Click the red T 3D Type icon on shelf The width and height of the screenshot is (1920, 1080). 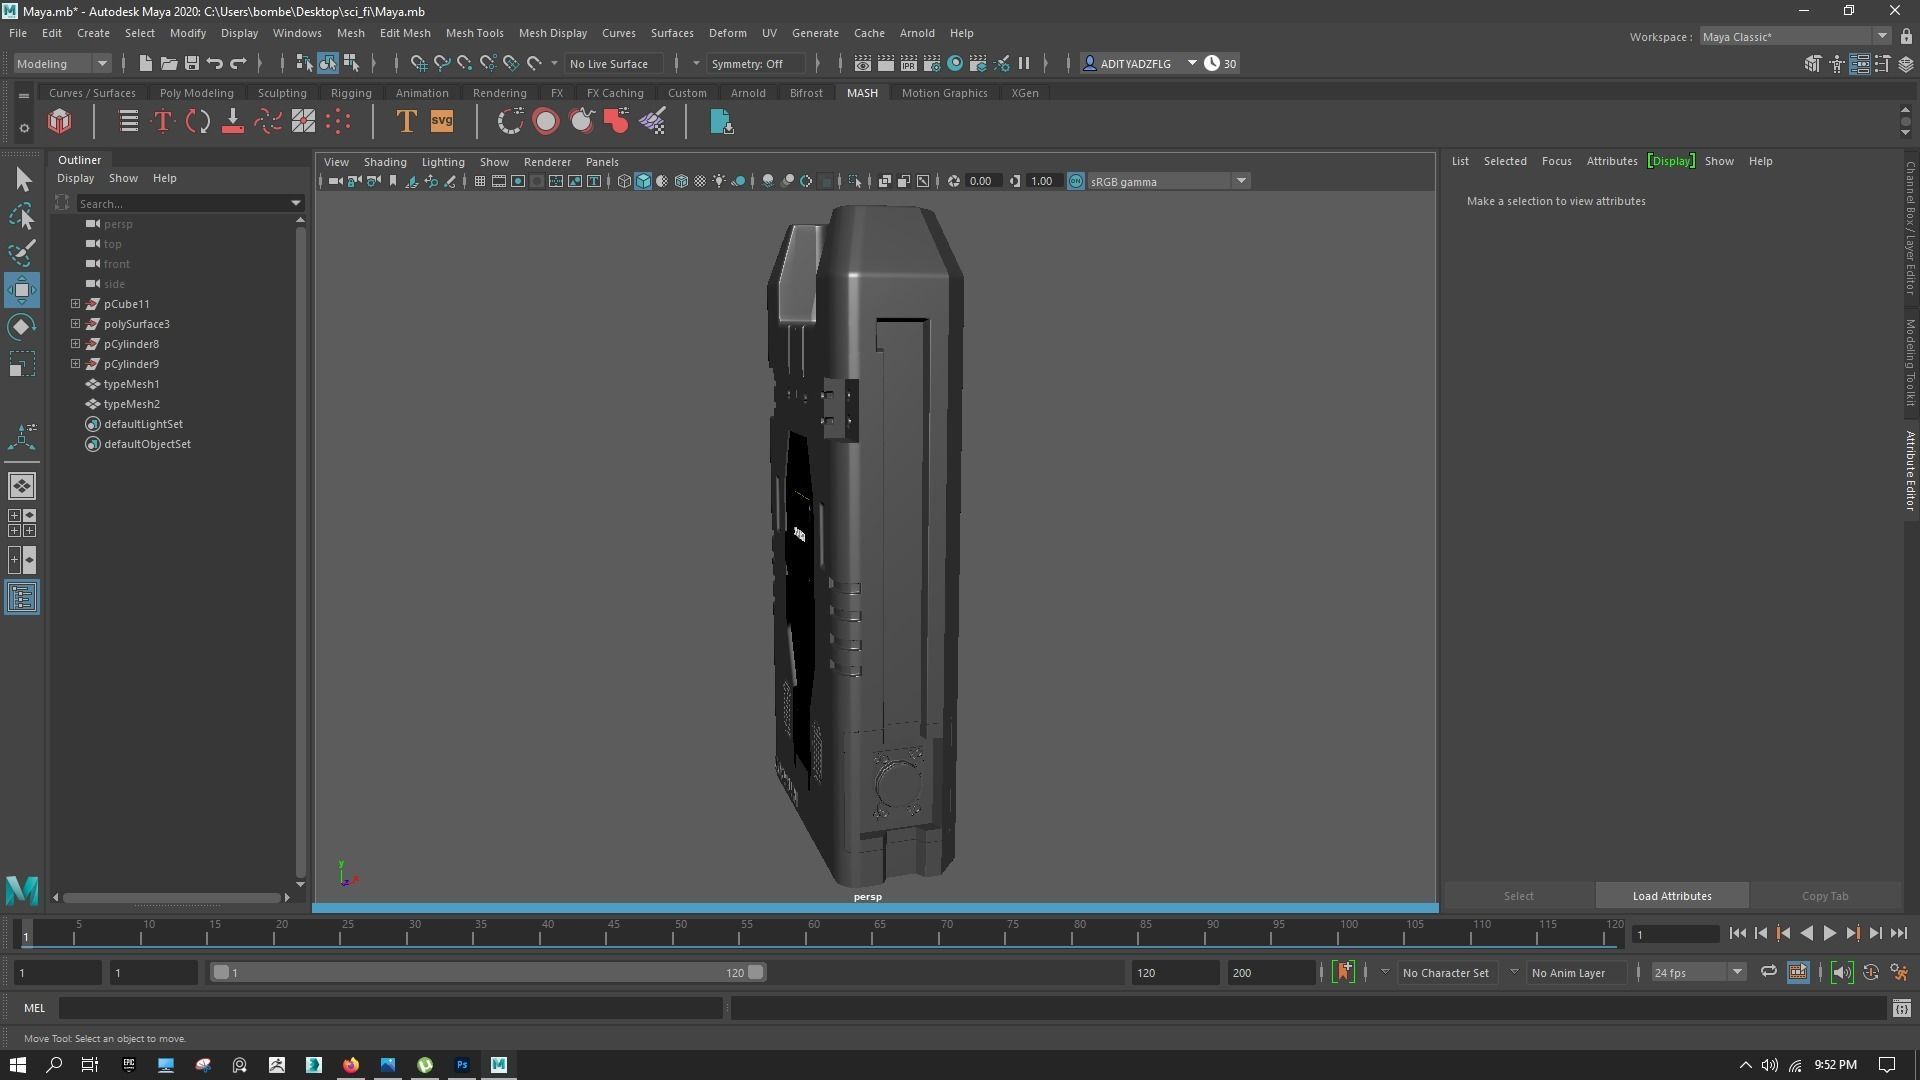pyautogui.click(x=162, y=122)
